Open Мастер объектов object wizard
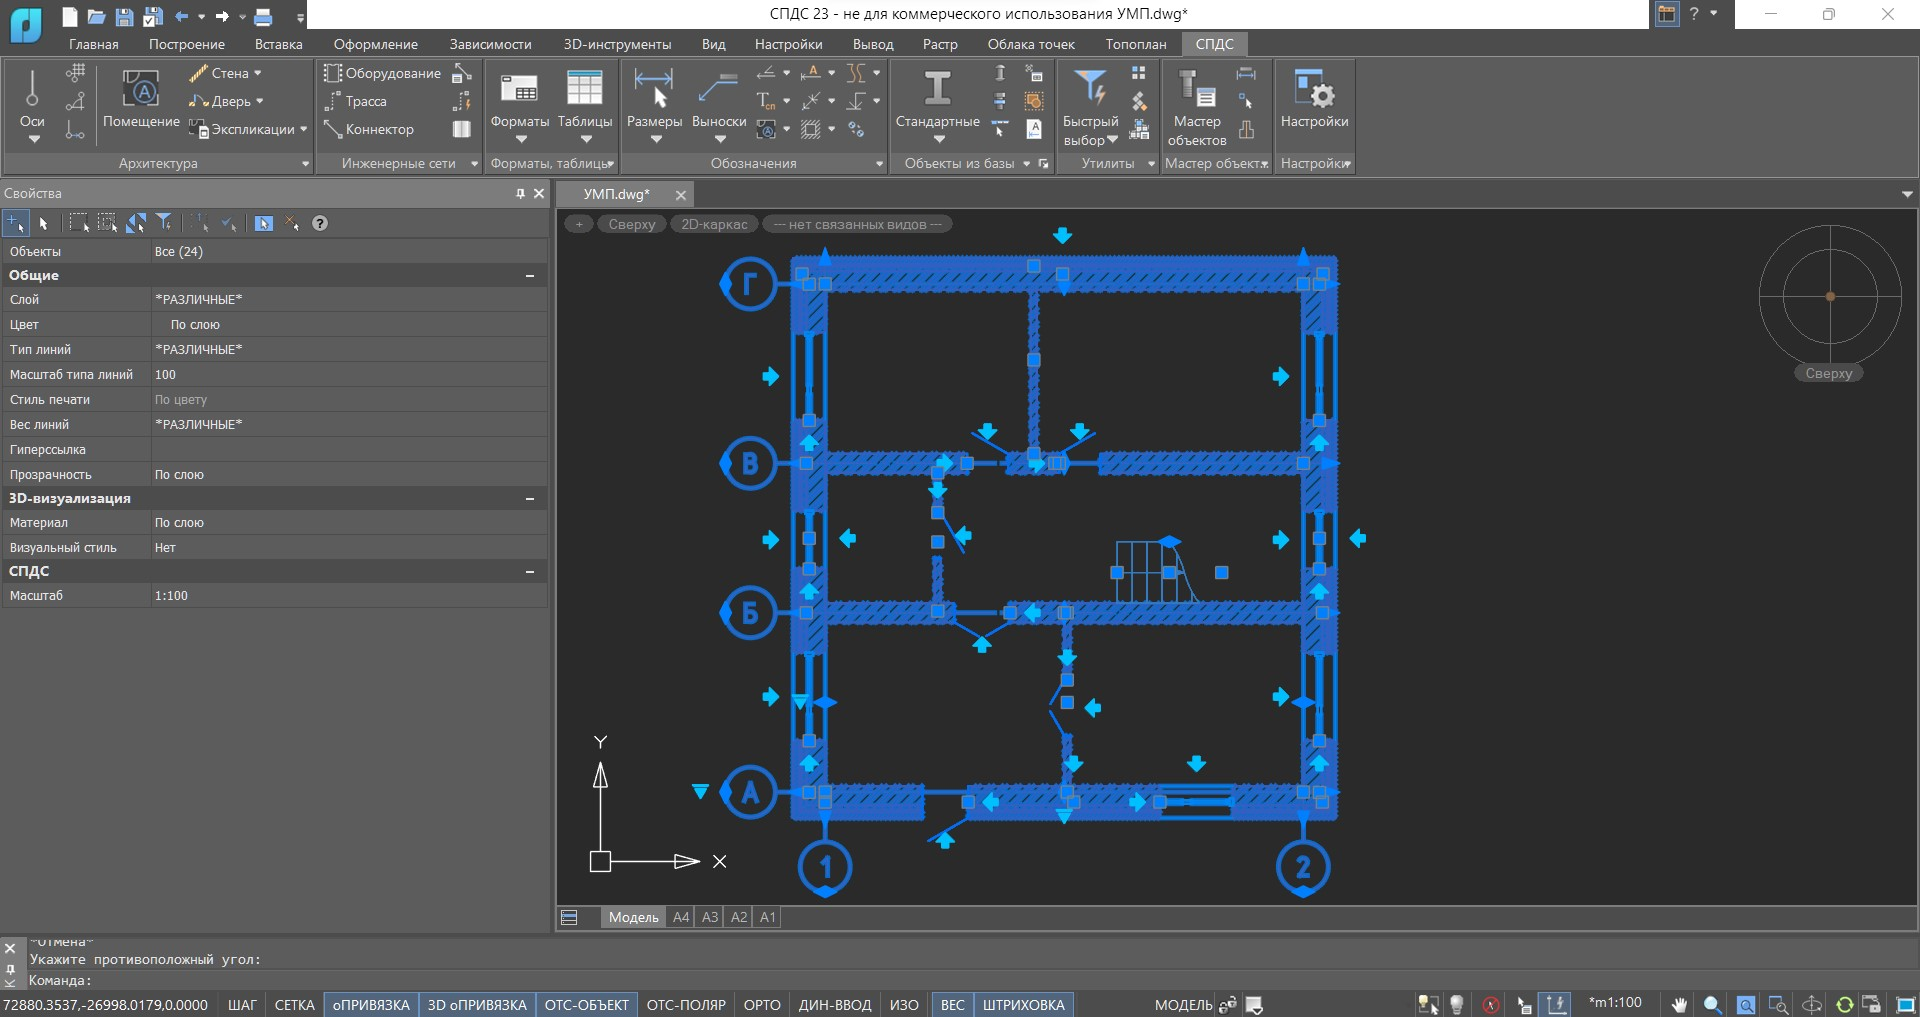 pyautogui.click(x=1196, y=88)
